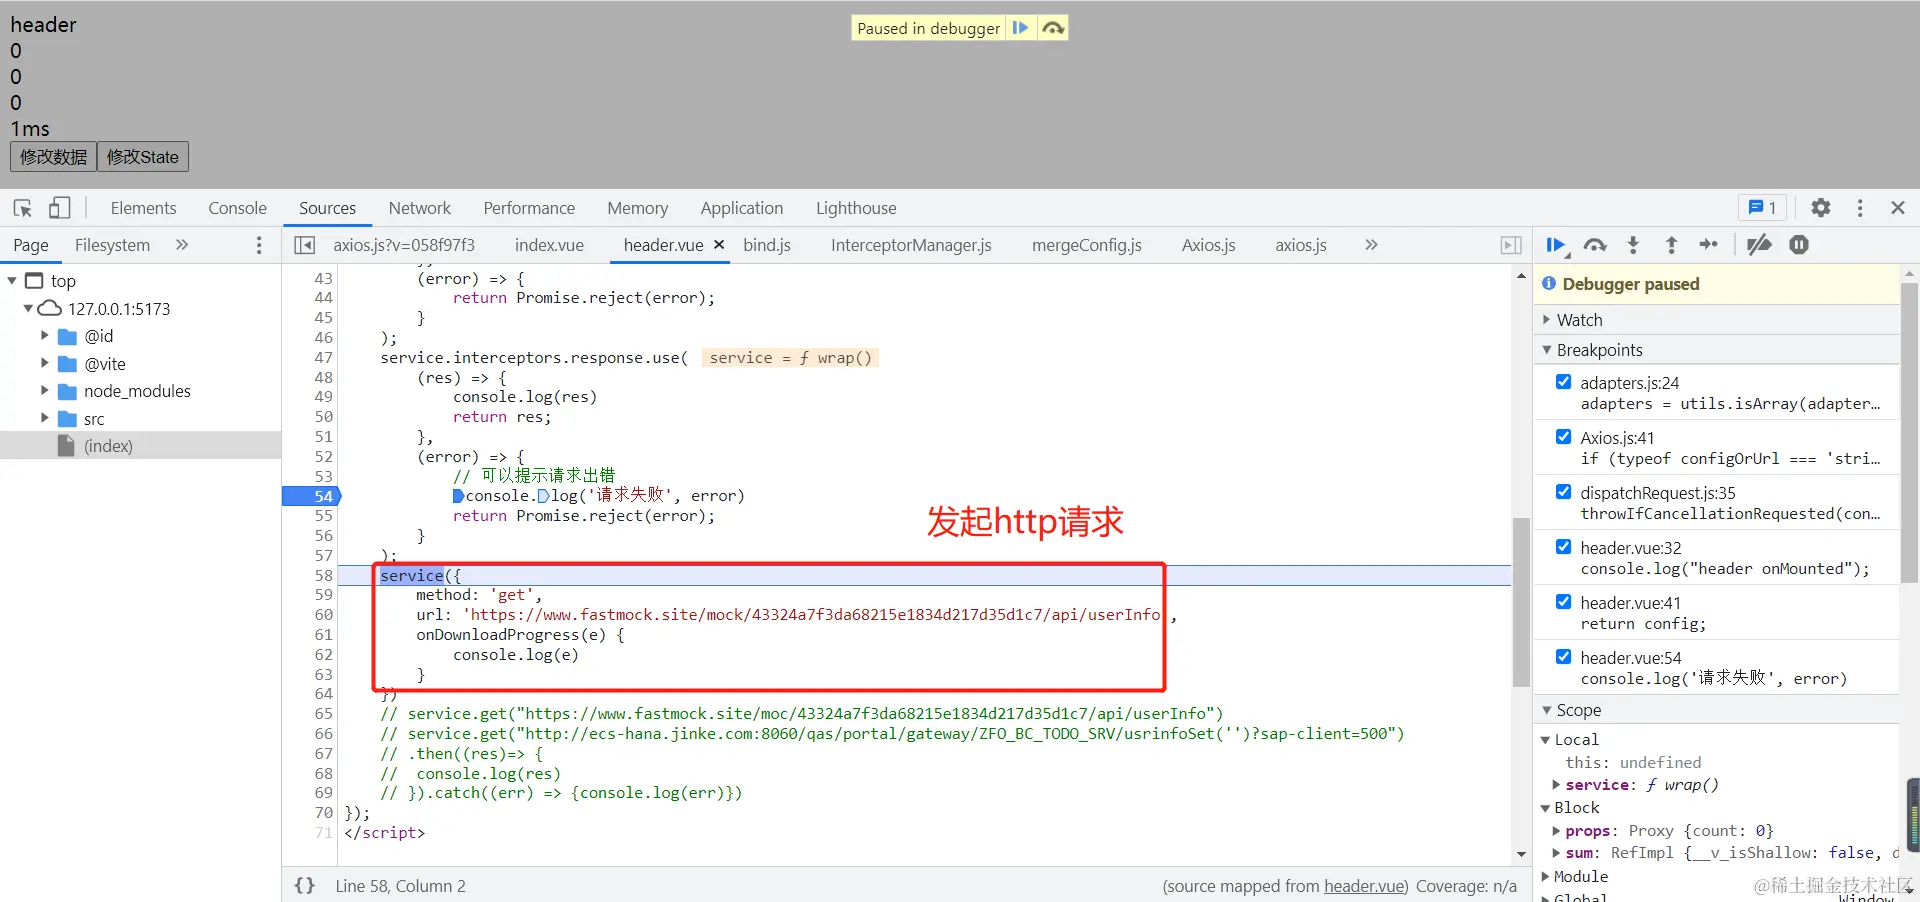This screenshot has width=1920, height=902.
Task: Open the bind.js file tab
Action: pyautogui.click(x=767, y=245)
